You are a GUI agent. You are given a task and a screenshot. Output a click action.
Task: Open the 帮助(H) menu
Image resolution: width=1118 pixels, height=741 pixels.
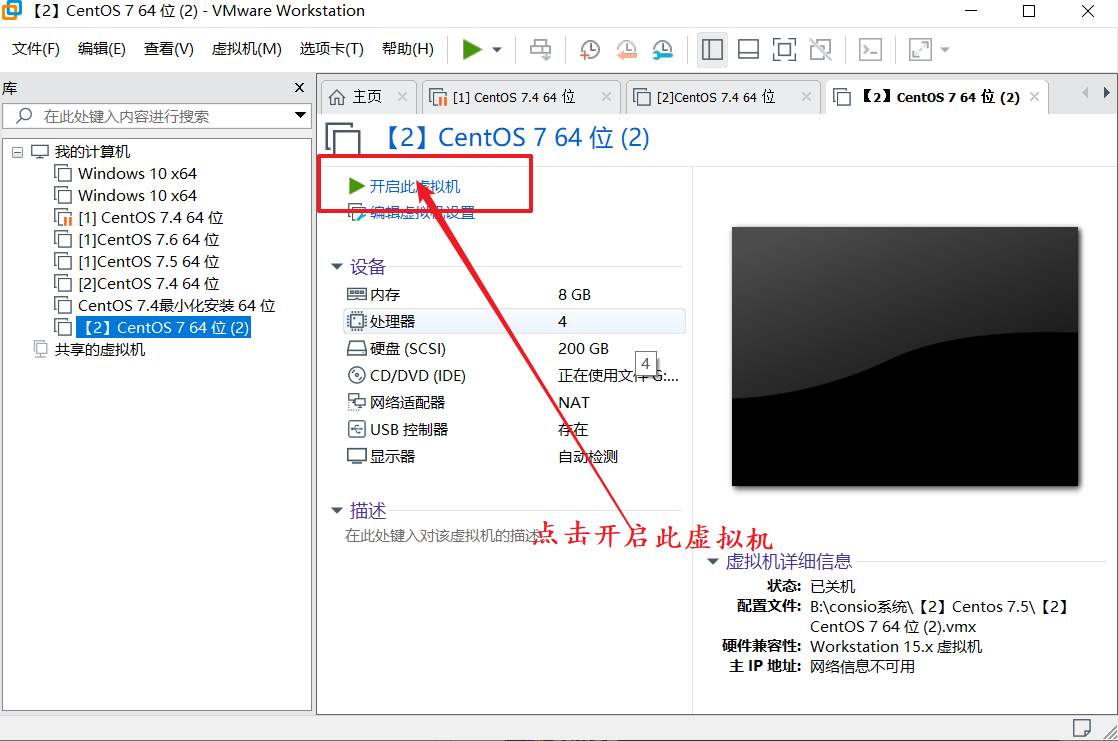click(x=408, y=48)
